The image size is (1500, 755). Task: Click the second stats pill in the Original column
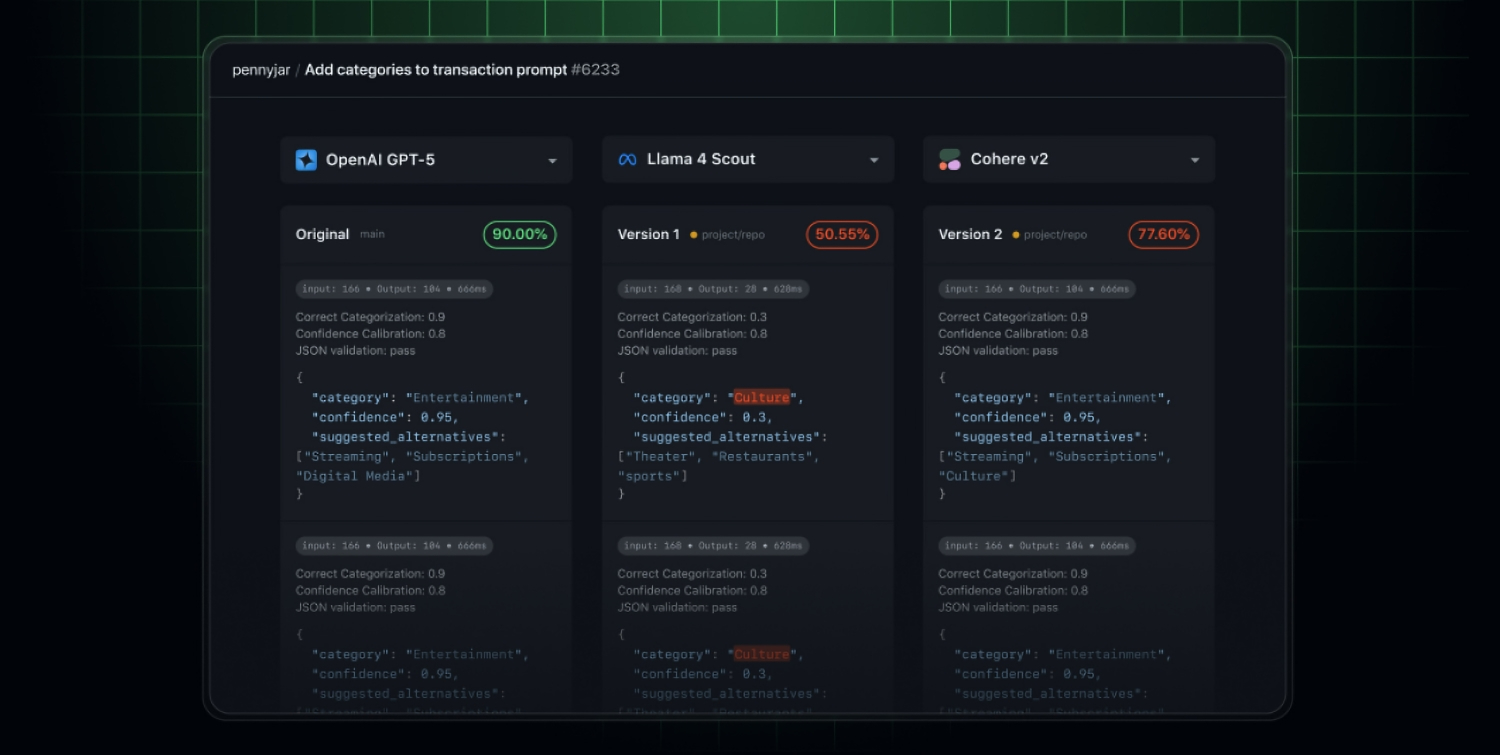click(394, 546)
